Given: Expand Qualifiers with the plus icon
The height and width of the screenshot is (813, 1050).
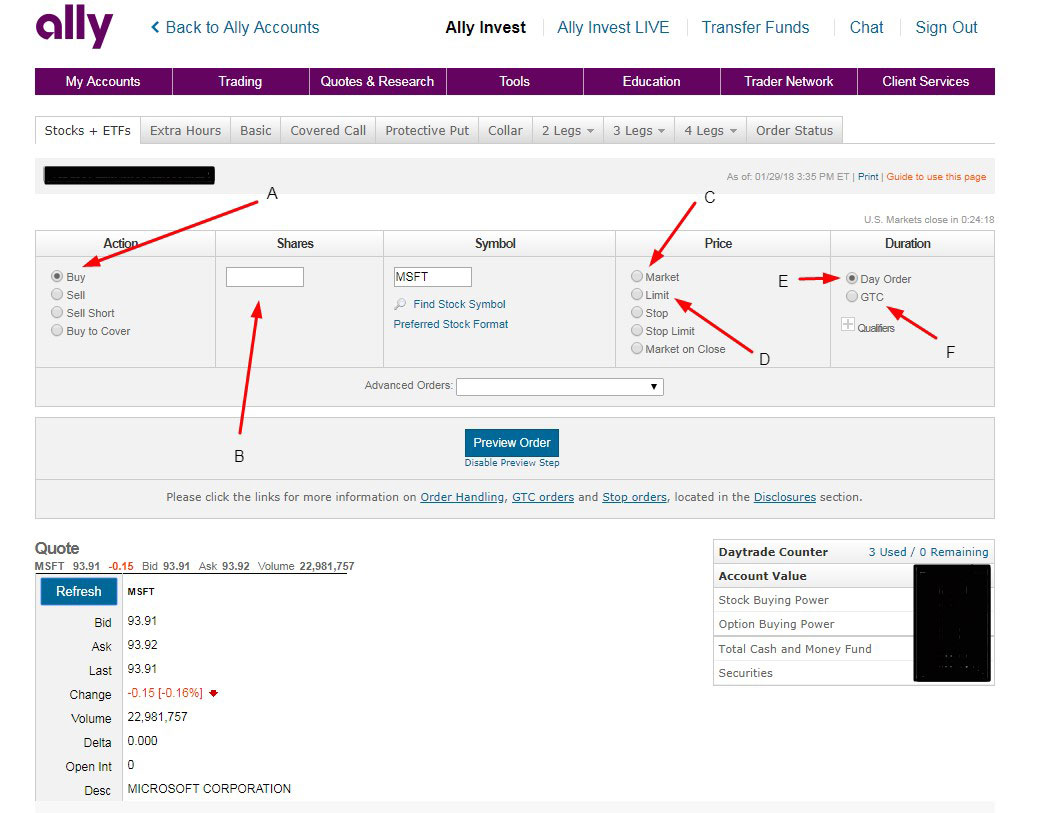Looking at the screenshot, I should [848, 325].
